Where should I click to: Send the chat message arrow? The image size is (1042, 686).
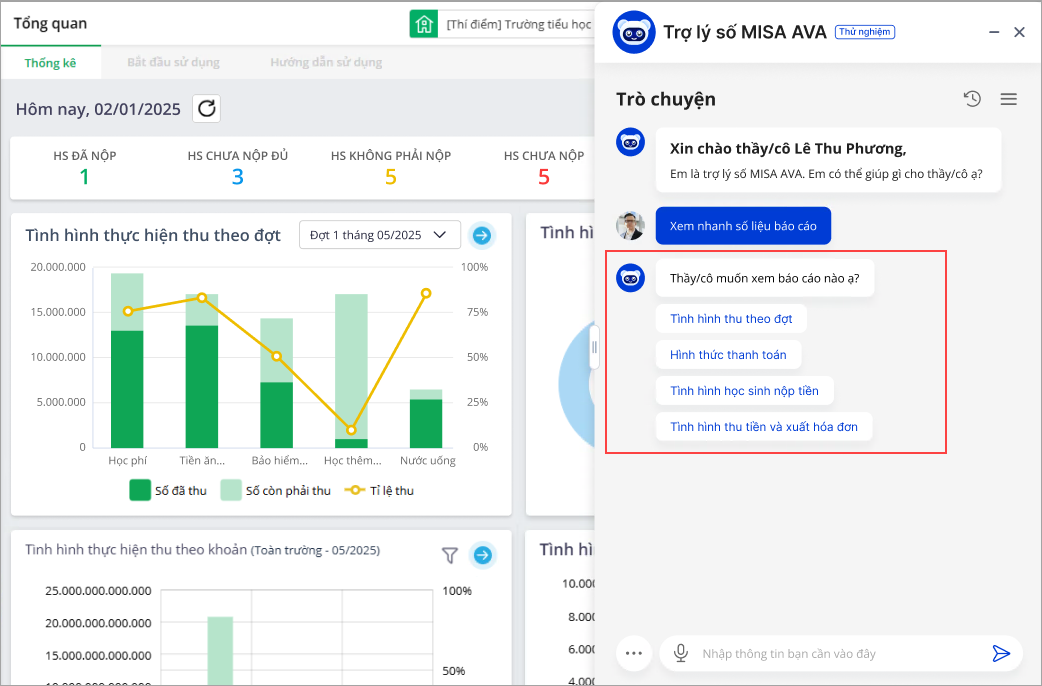[1001, 653]
